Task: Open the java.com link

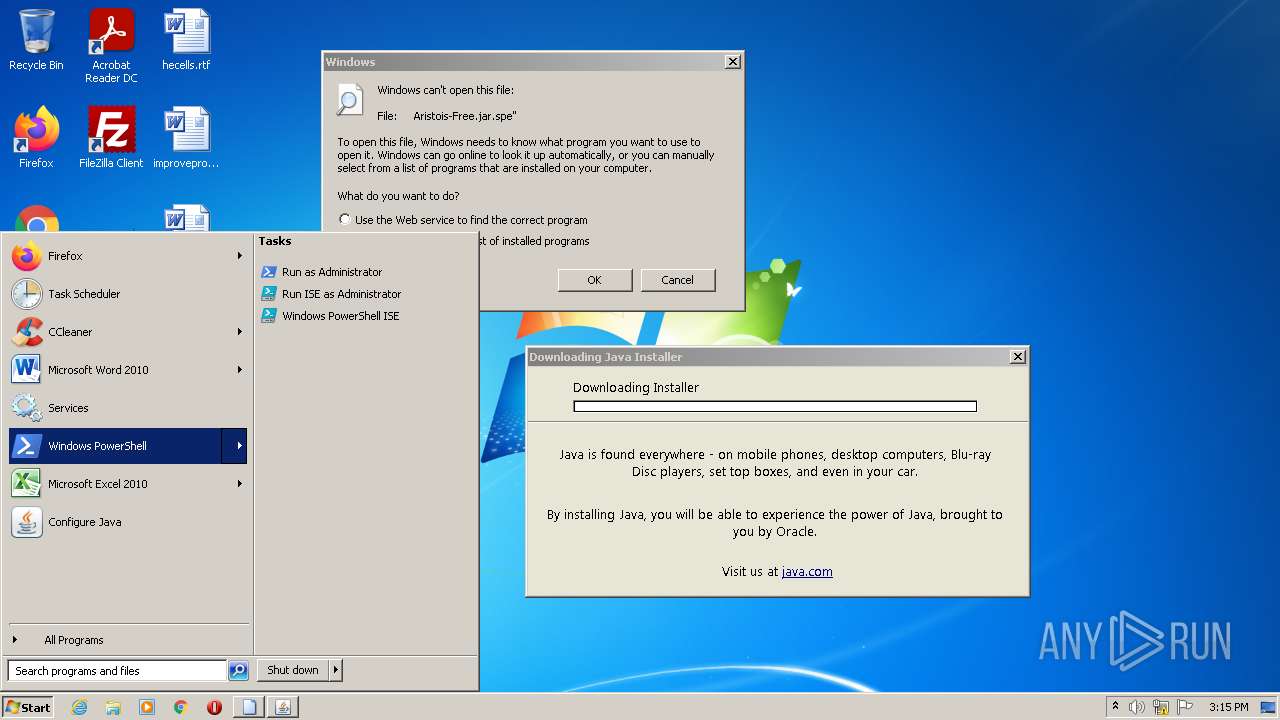Action: [807, 572]
